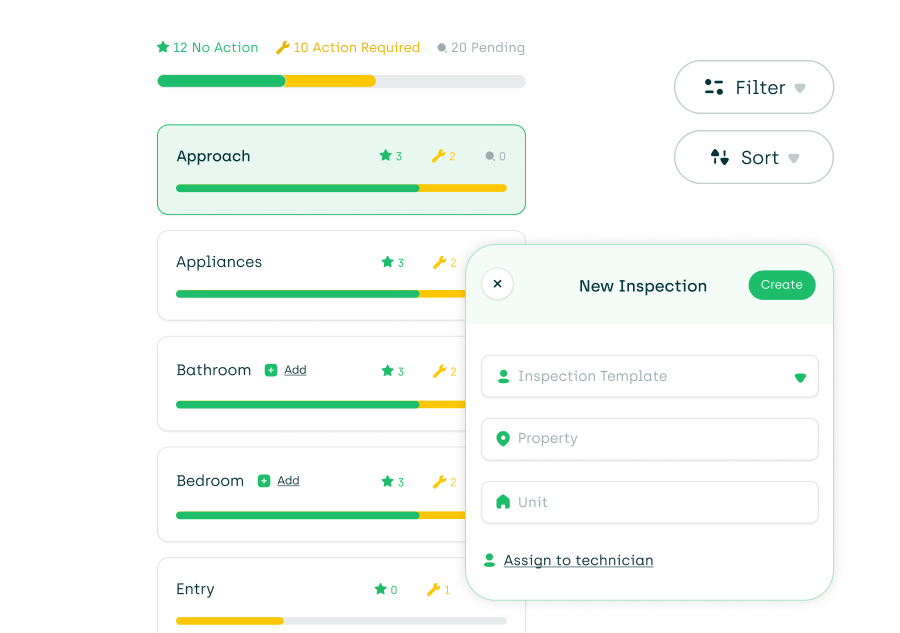Viewport: 900px width, 633px height.
Task: Close the New Inspection dialog
Action: (x=497, y=284)
